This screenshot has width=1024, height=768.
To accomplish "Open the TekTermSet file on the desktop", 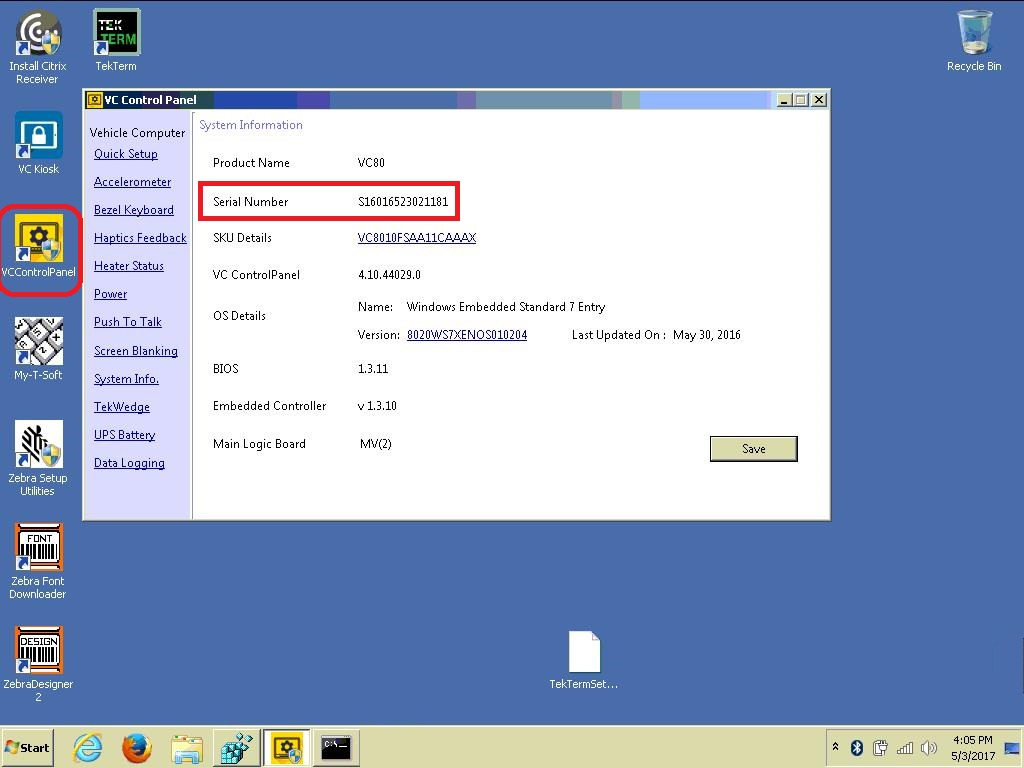I will coord(584,653).
